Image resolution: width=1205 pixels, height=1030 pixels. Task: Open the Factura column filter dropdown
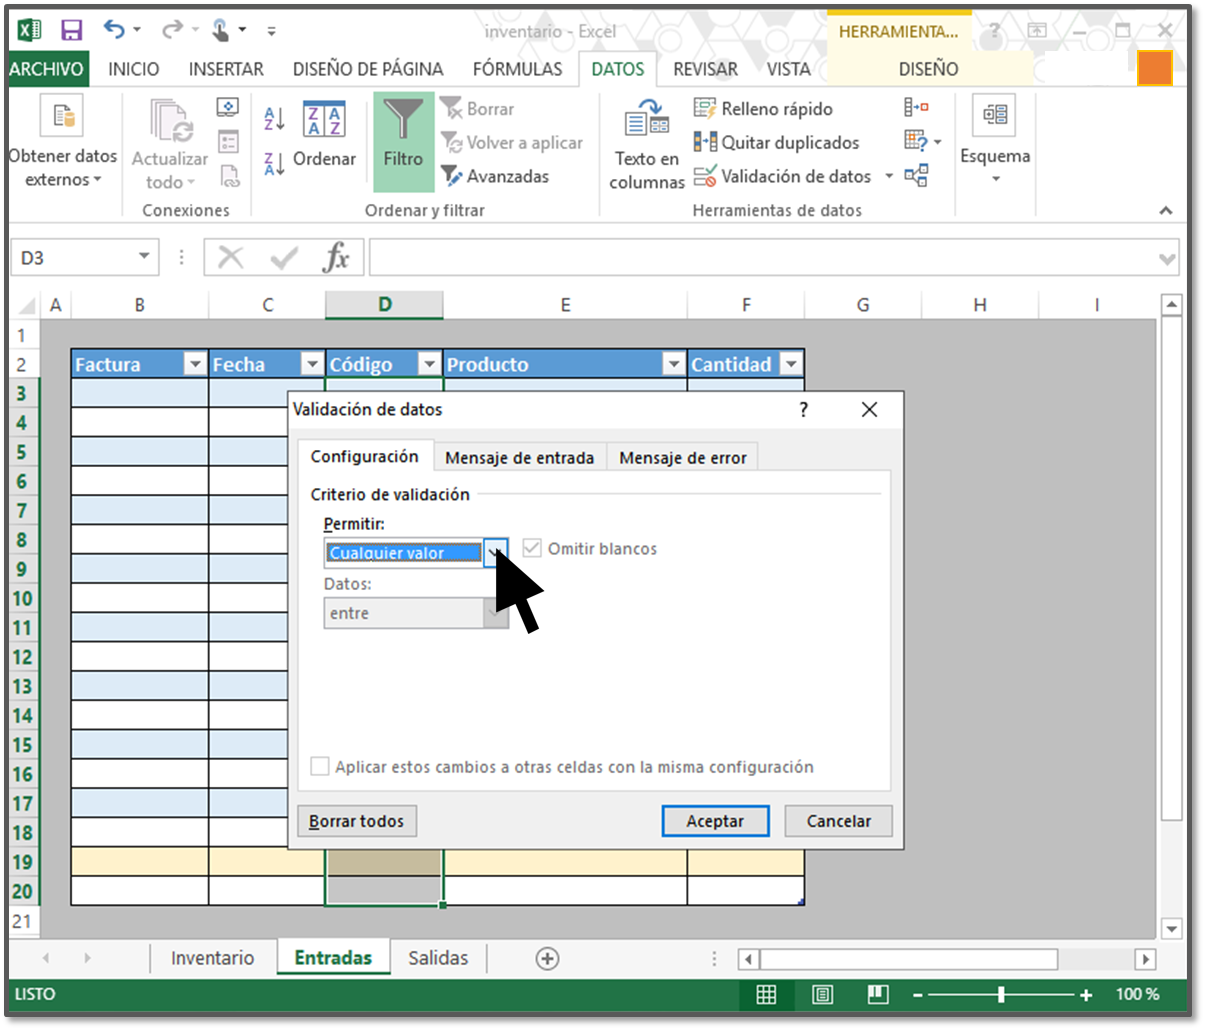[x=195, y=364]
